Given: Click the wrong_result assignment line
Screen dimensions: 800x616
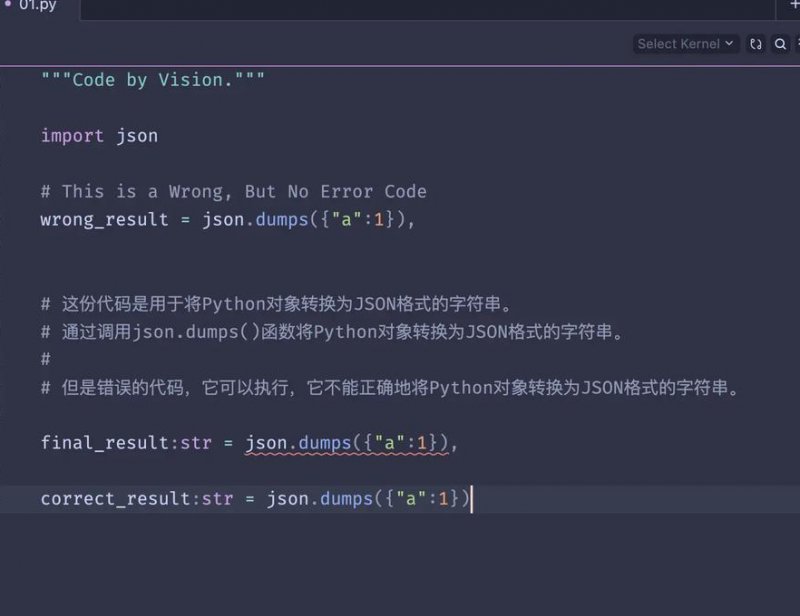Looking at the screenshot, I should 228,219.
